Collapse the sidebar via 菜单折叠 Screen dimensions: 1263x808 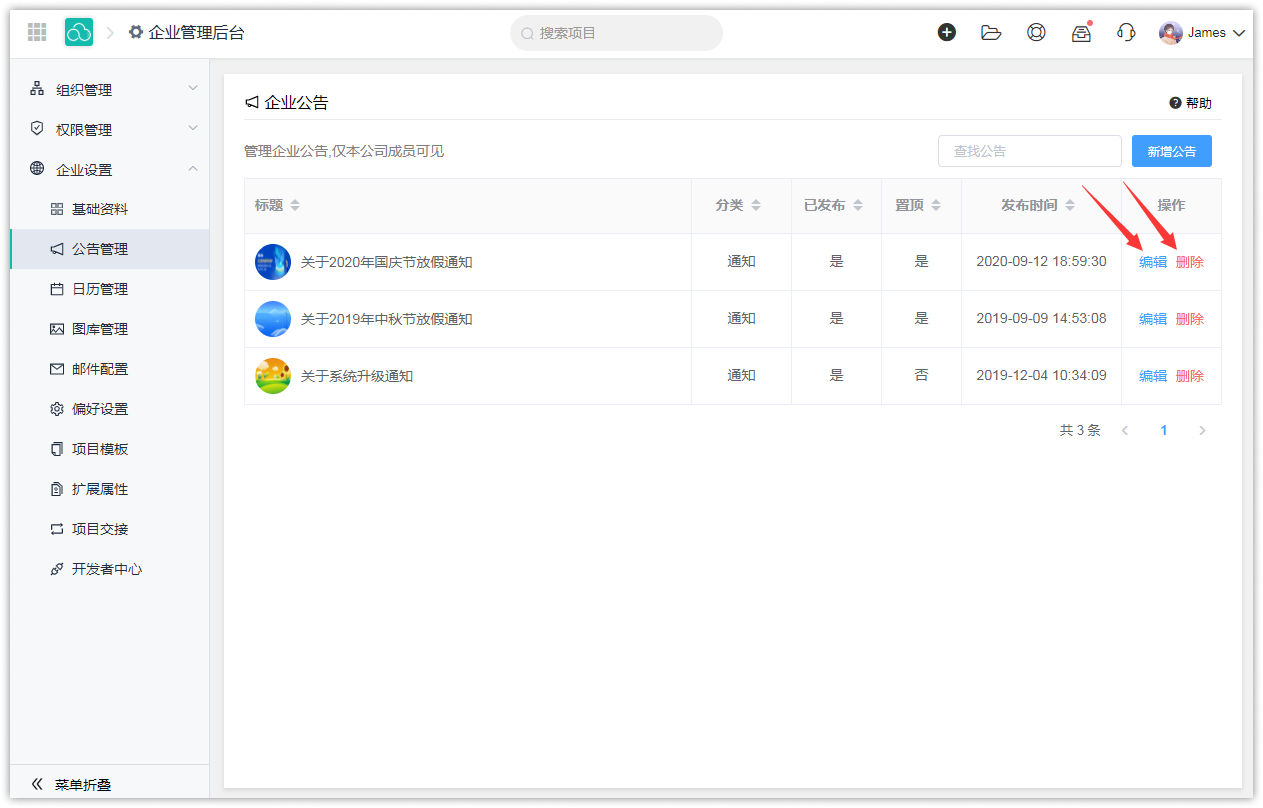point(72,784)
